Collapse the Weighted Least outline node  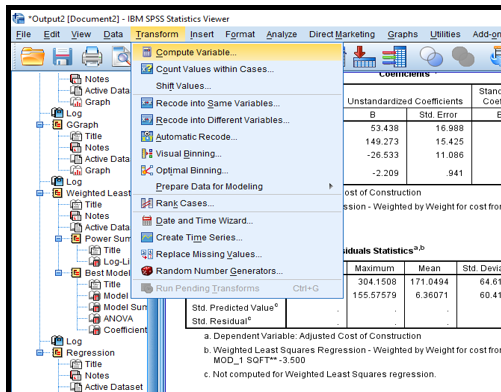(40, 193)
